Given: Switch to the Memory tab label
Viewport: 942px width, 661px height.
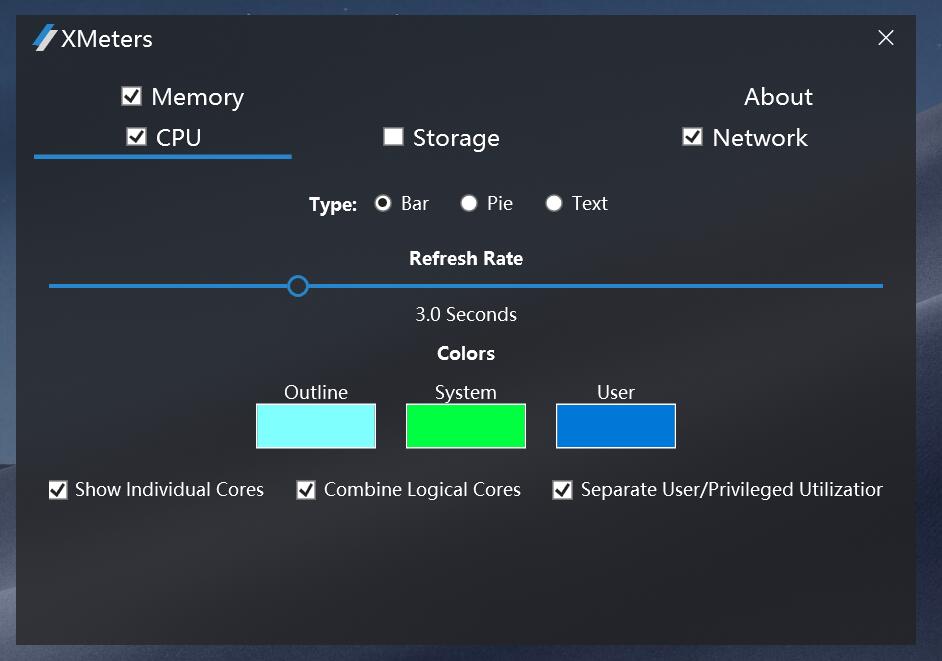Looking at the screenshot, I should point(197,97).
